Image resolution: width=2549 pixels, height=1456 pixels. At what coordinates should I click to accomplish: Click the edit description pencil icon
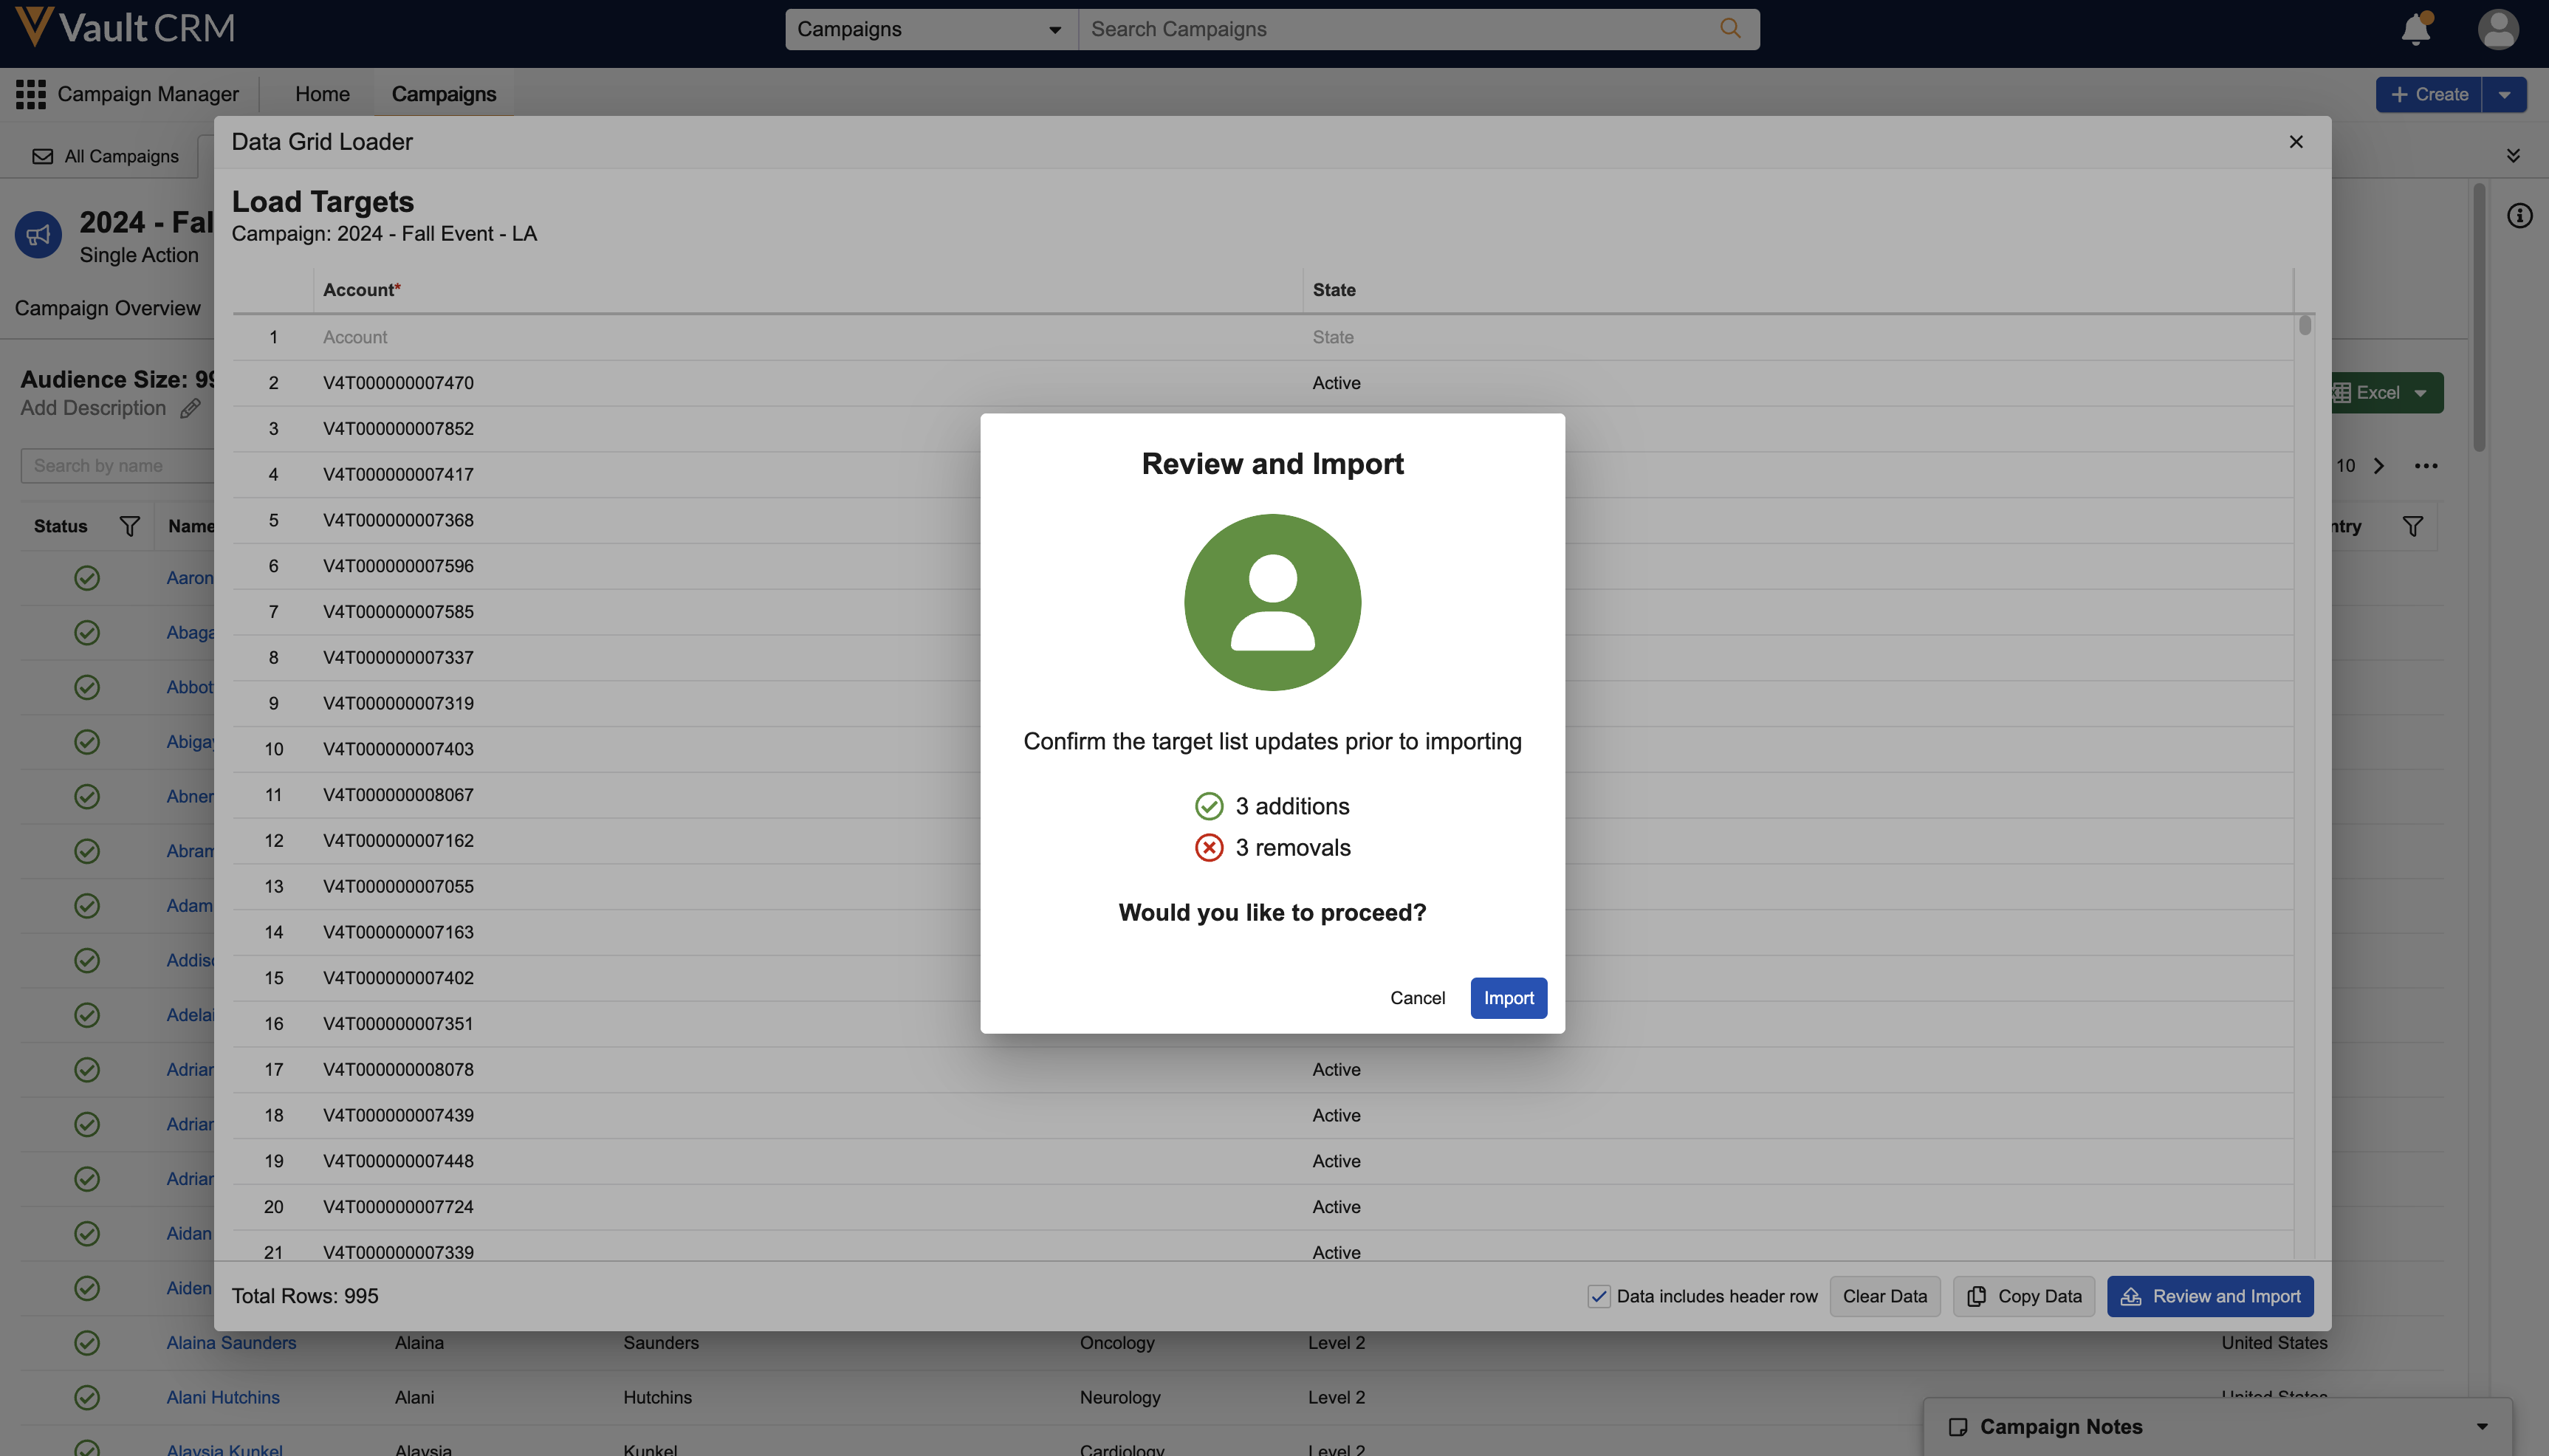[x=190, y=408]
